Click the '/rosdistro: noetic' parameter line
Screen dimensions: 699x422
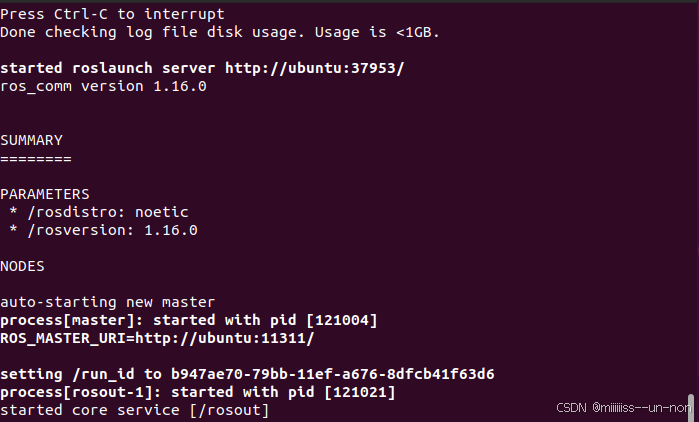coord(108,212)
